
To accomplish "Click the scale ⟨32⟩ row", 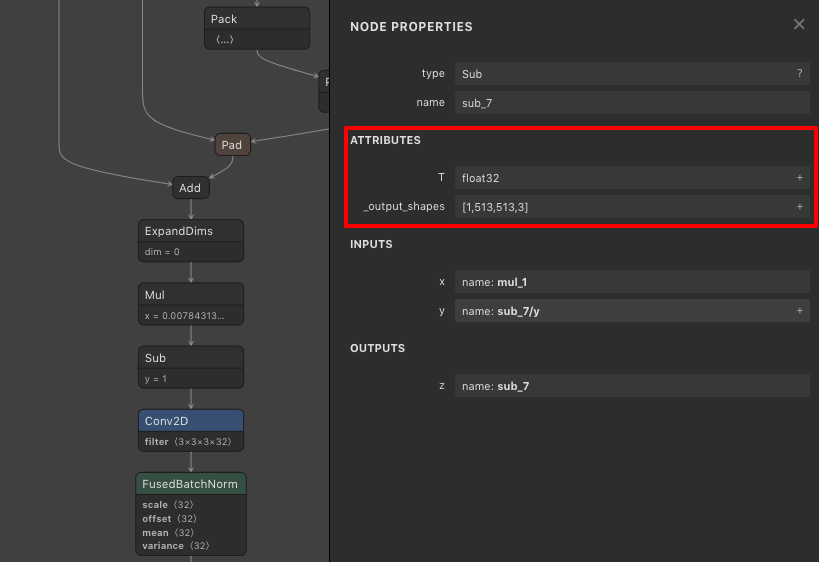I will (x=168, y=505).
